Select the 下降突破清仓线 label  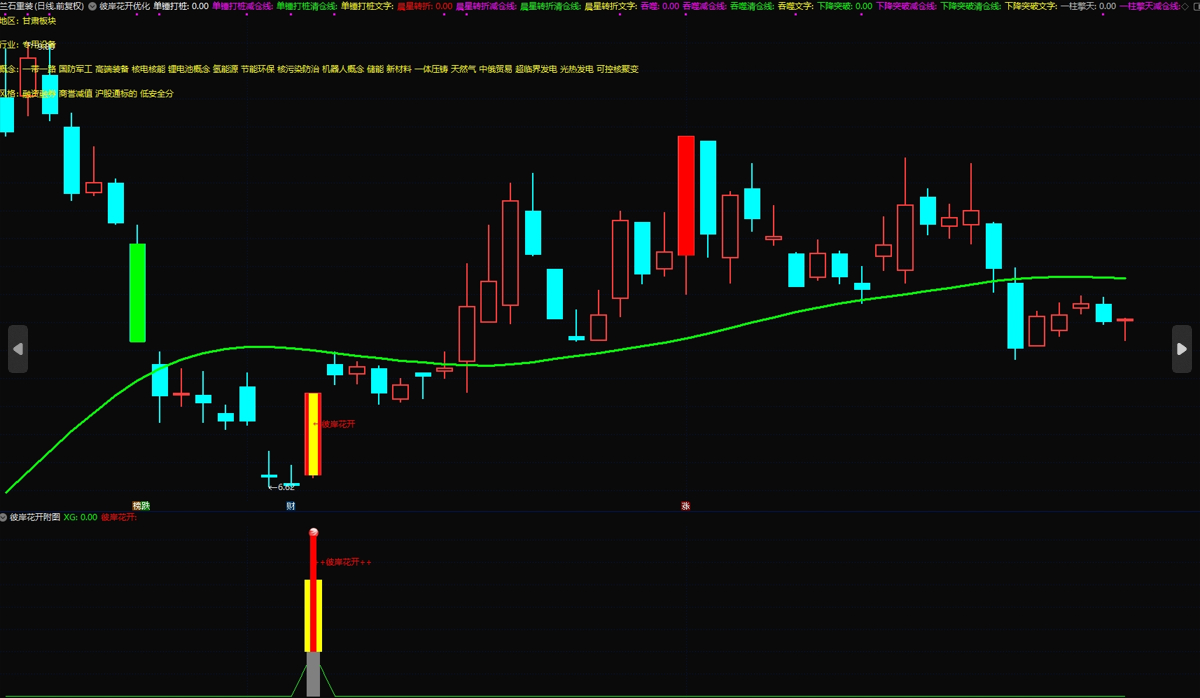coord(970,6)
